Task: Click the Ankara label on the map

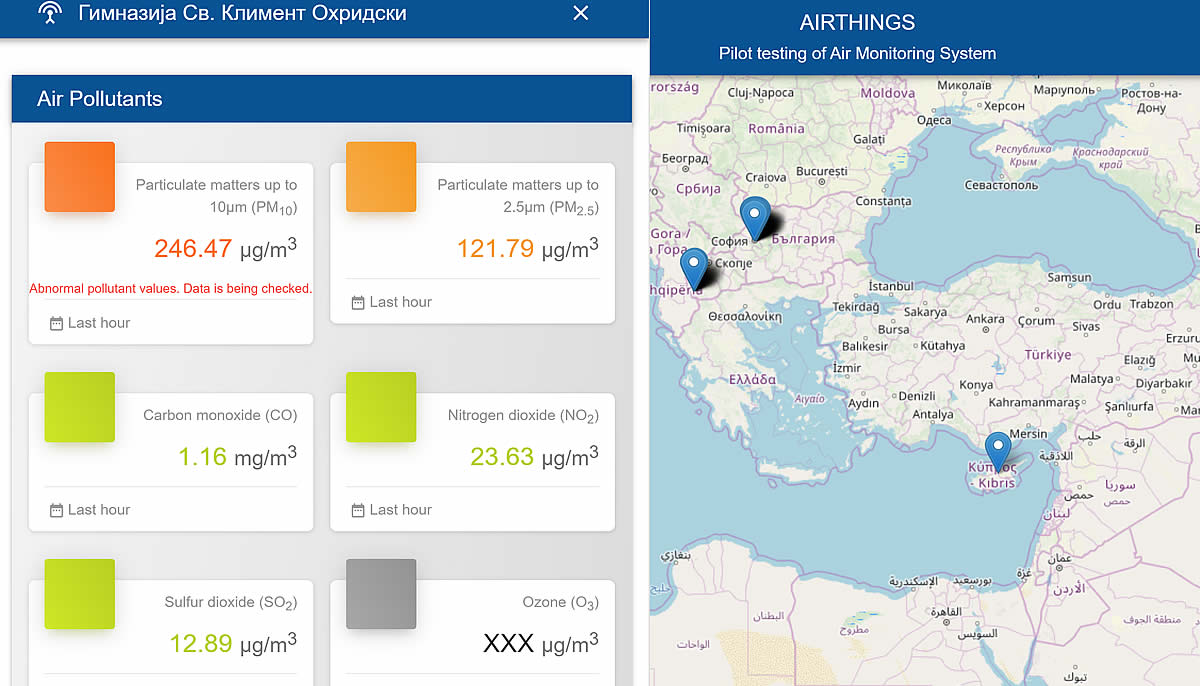Action: pos(985,320)
